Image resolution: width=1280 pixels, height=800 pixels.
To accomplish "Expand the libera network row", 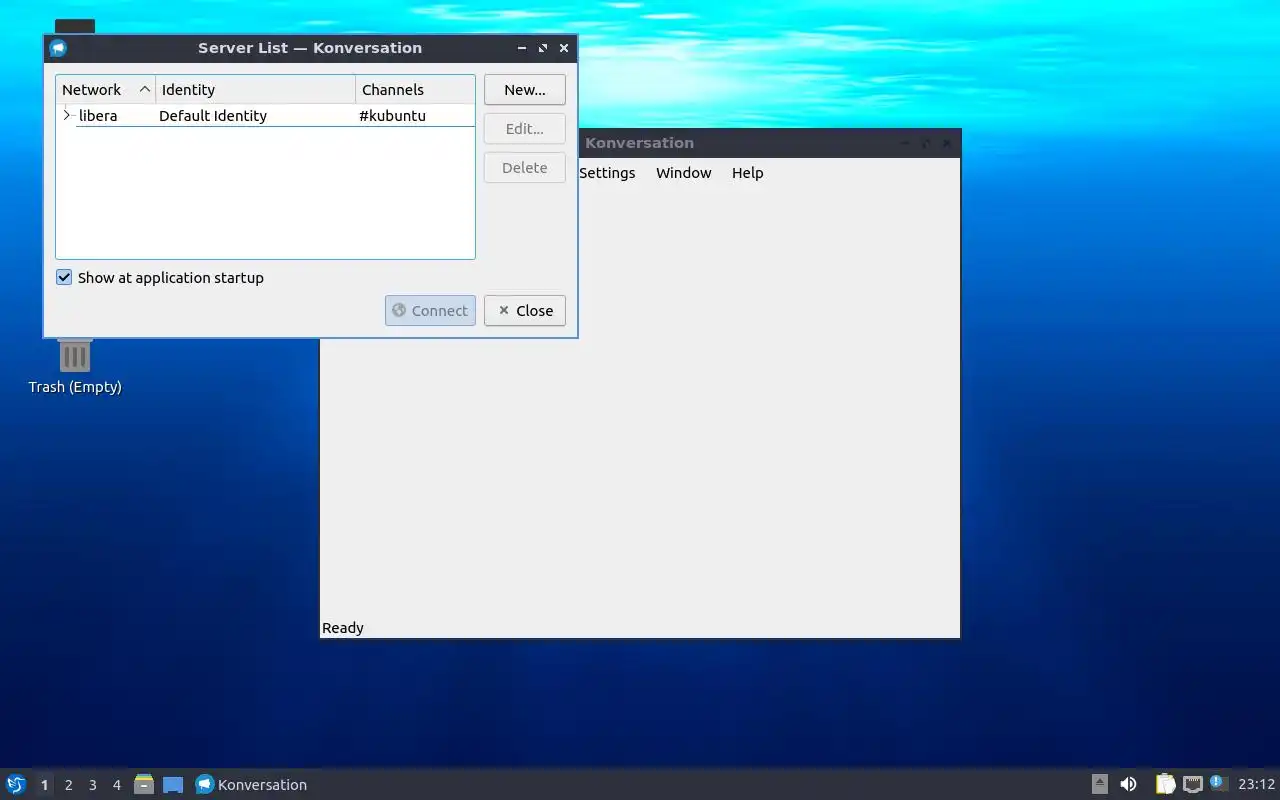I will (x=67, y=115).
